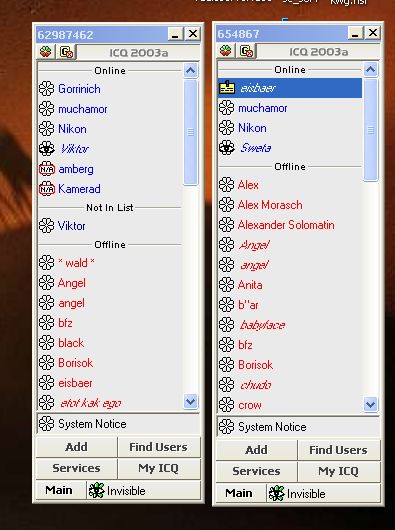395x530 pixels.
Task: Open the Services menu in the right window
Action: 256,471
